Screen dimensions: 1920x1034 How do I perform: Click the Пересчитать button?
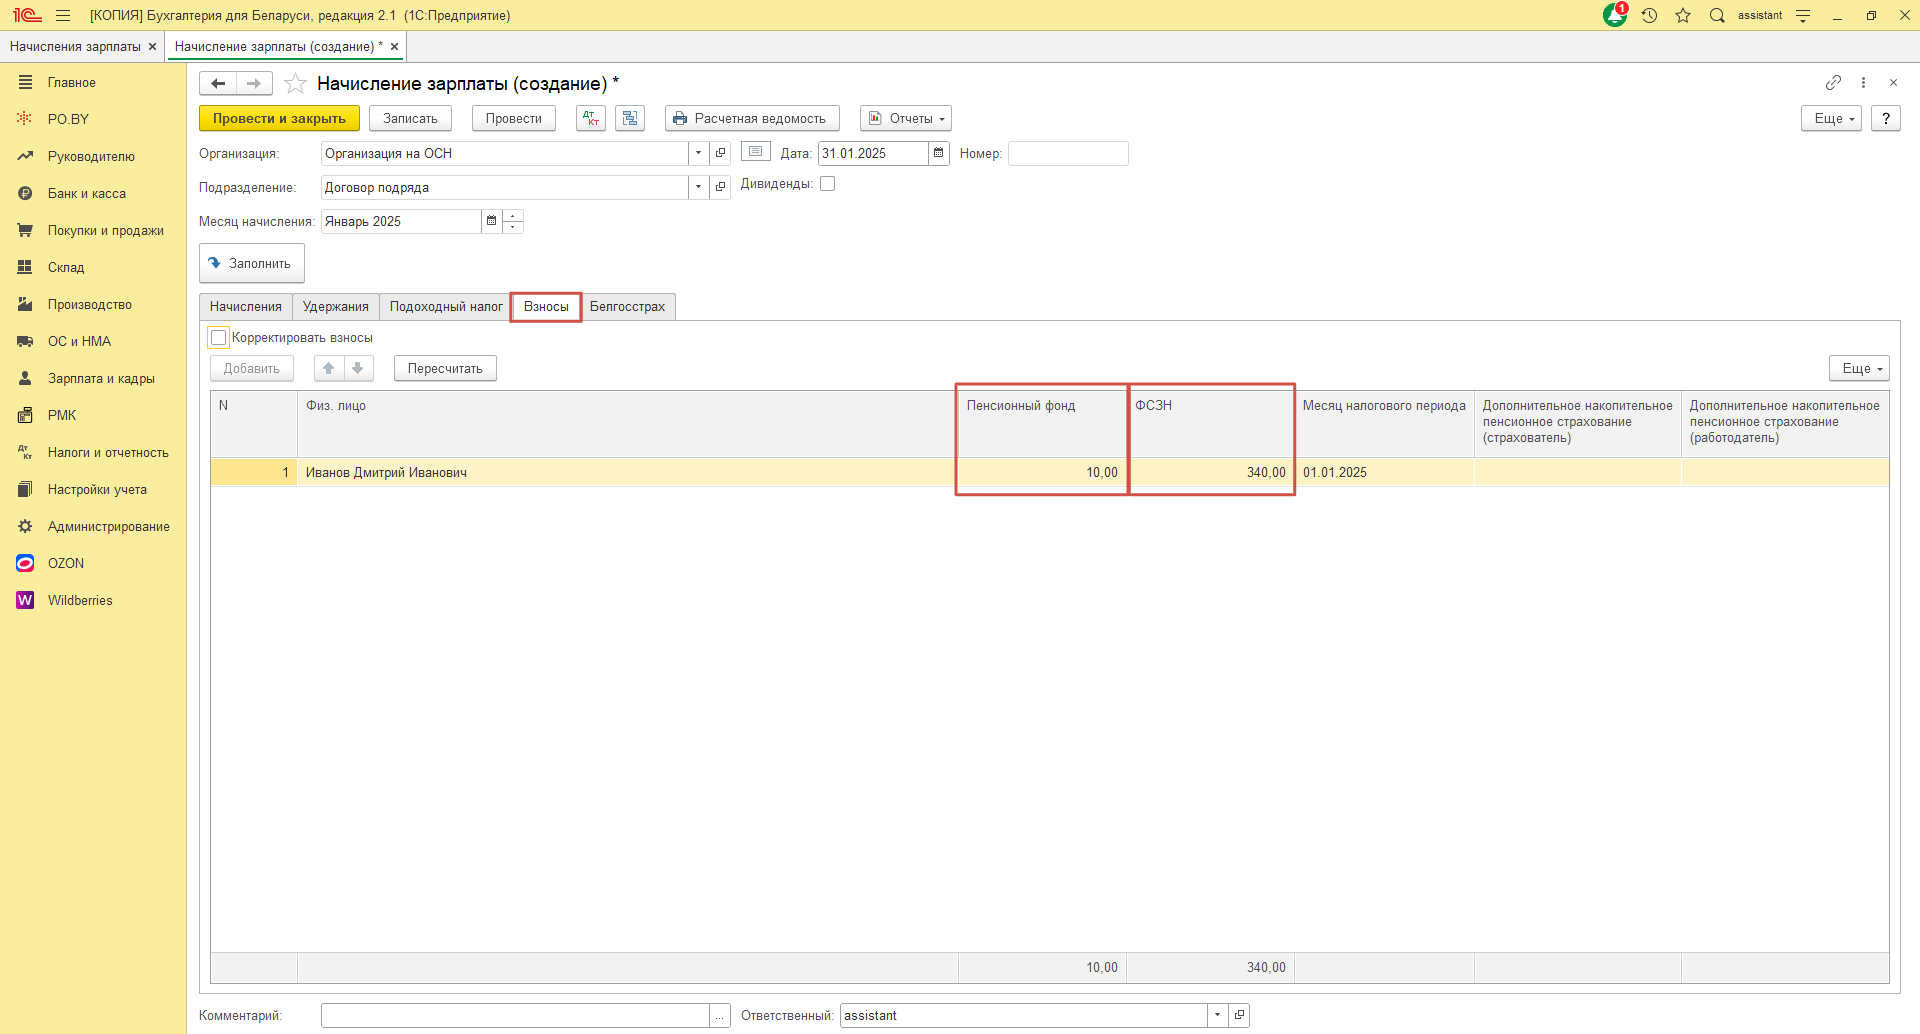point(445,369)
